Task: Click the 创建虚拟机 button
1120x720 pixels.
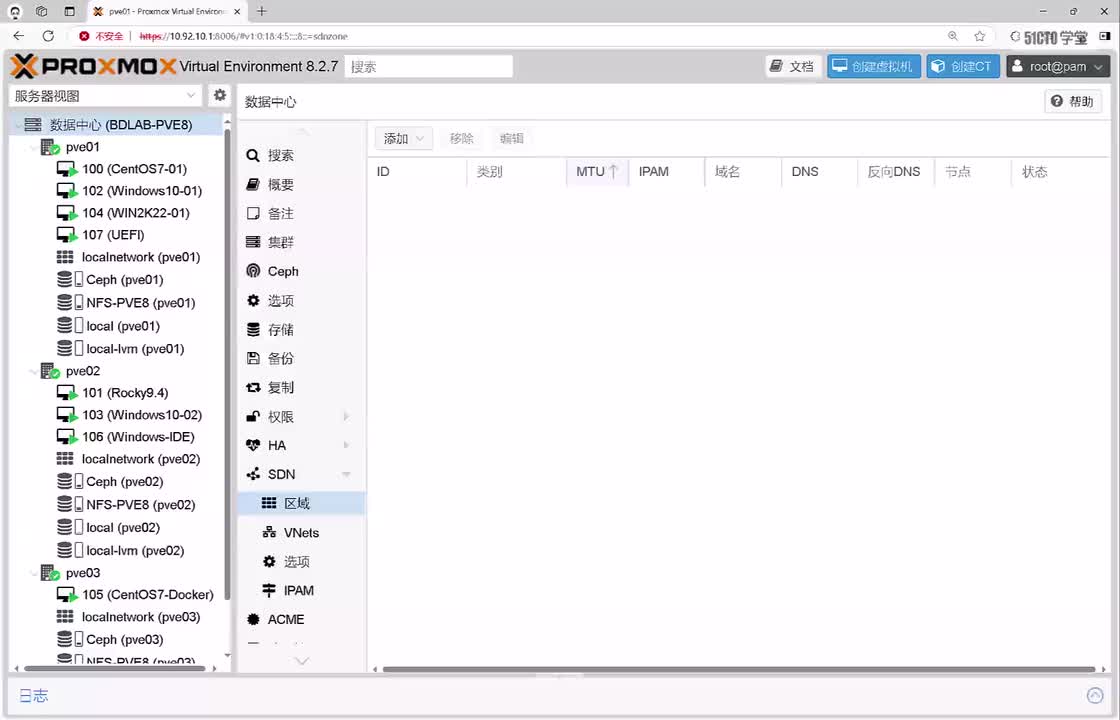Action: pyautogui.click(x=874, y=66)
